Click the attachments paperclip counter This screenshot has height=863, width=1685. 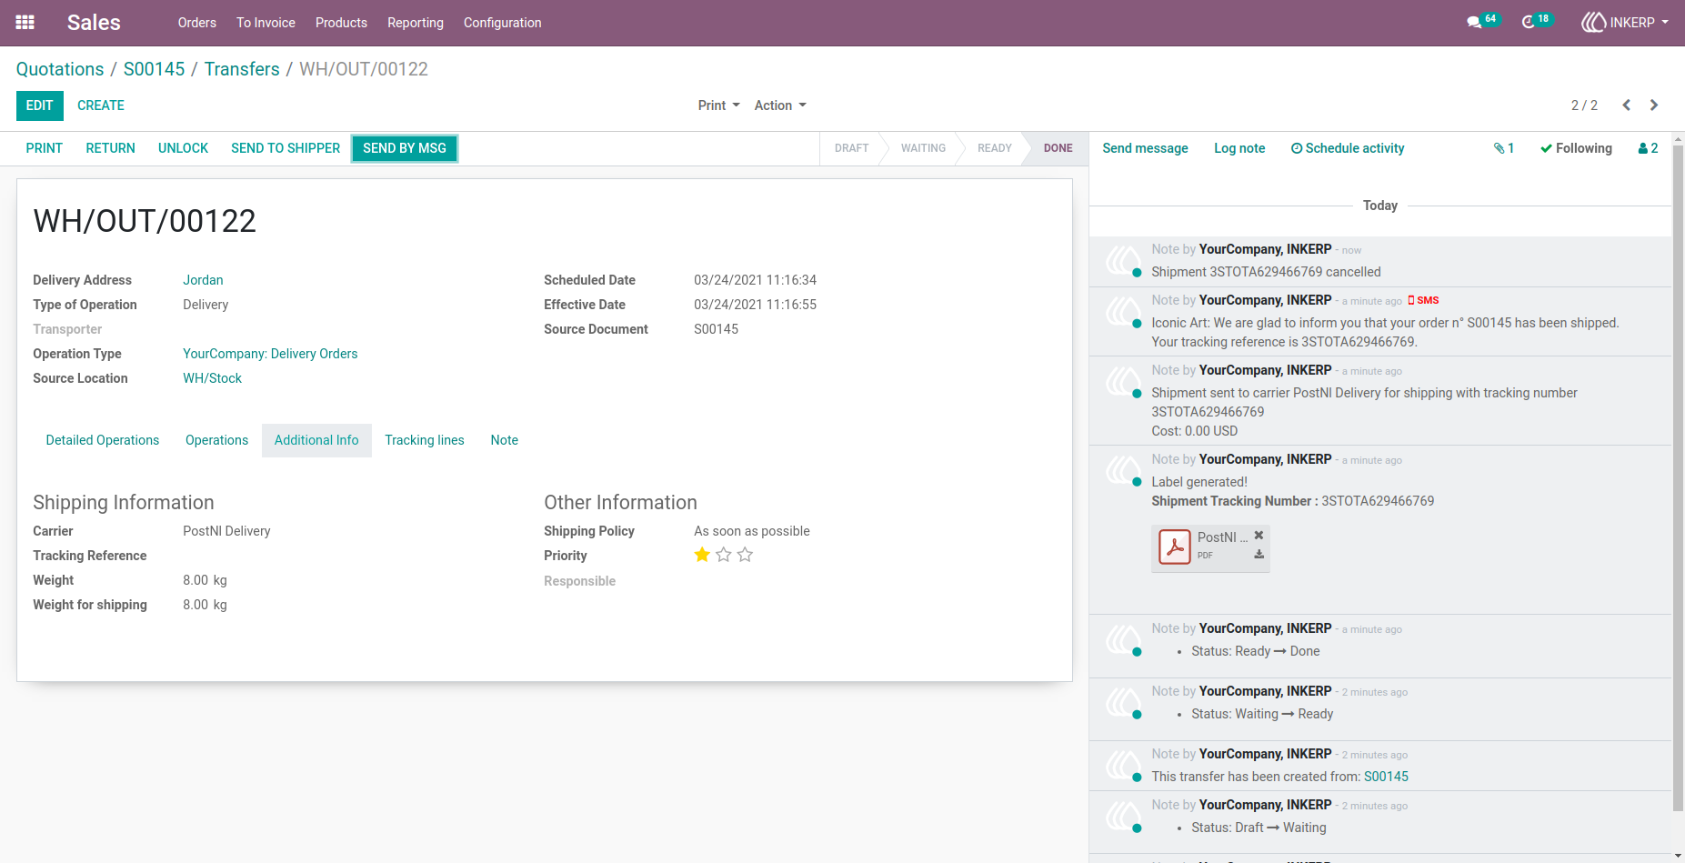pos(1504,148)
